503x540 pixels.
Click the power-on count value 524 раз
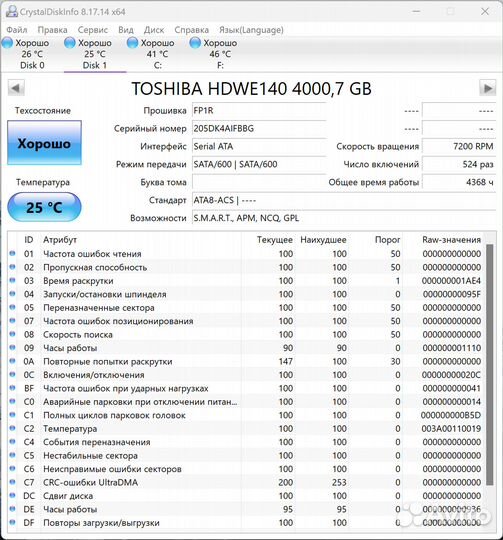pos(459,165)
